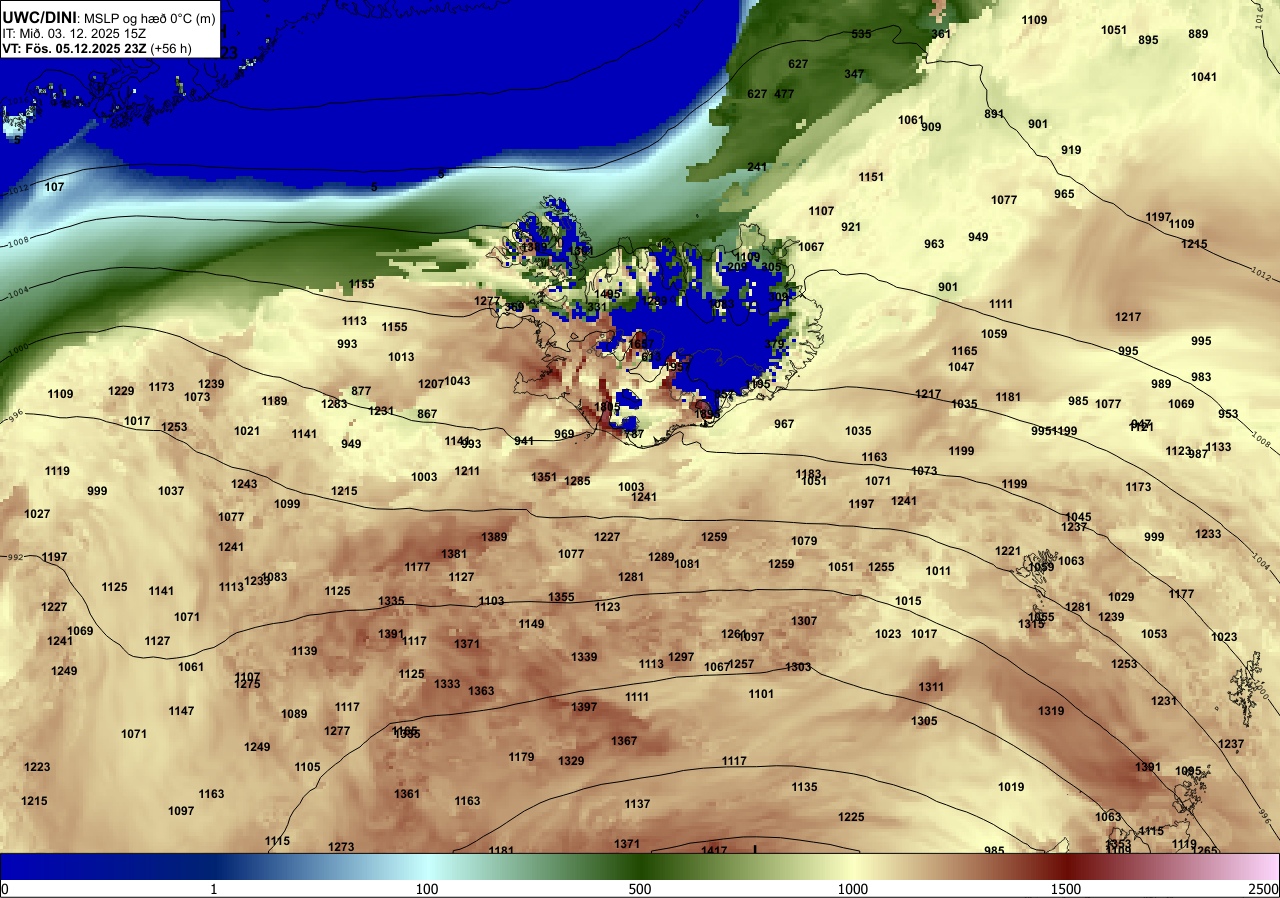
Task: Click the 1083 height value
Action: pos(274,577)
